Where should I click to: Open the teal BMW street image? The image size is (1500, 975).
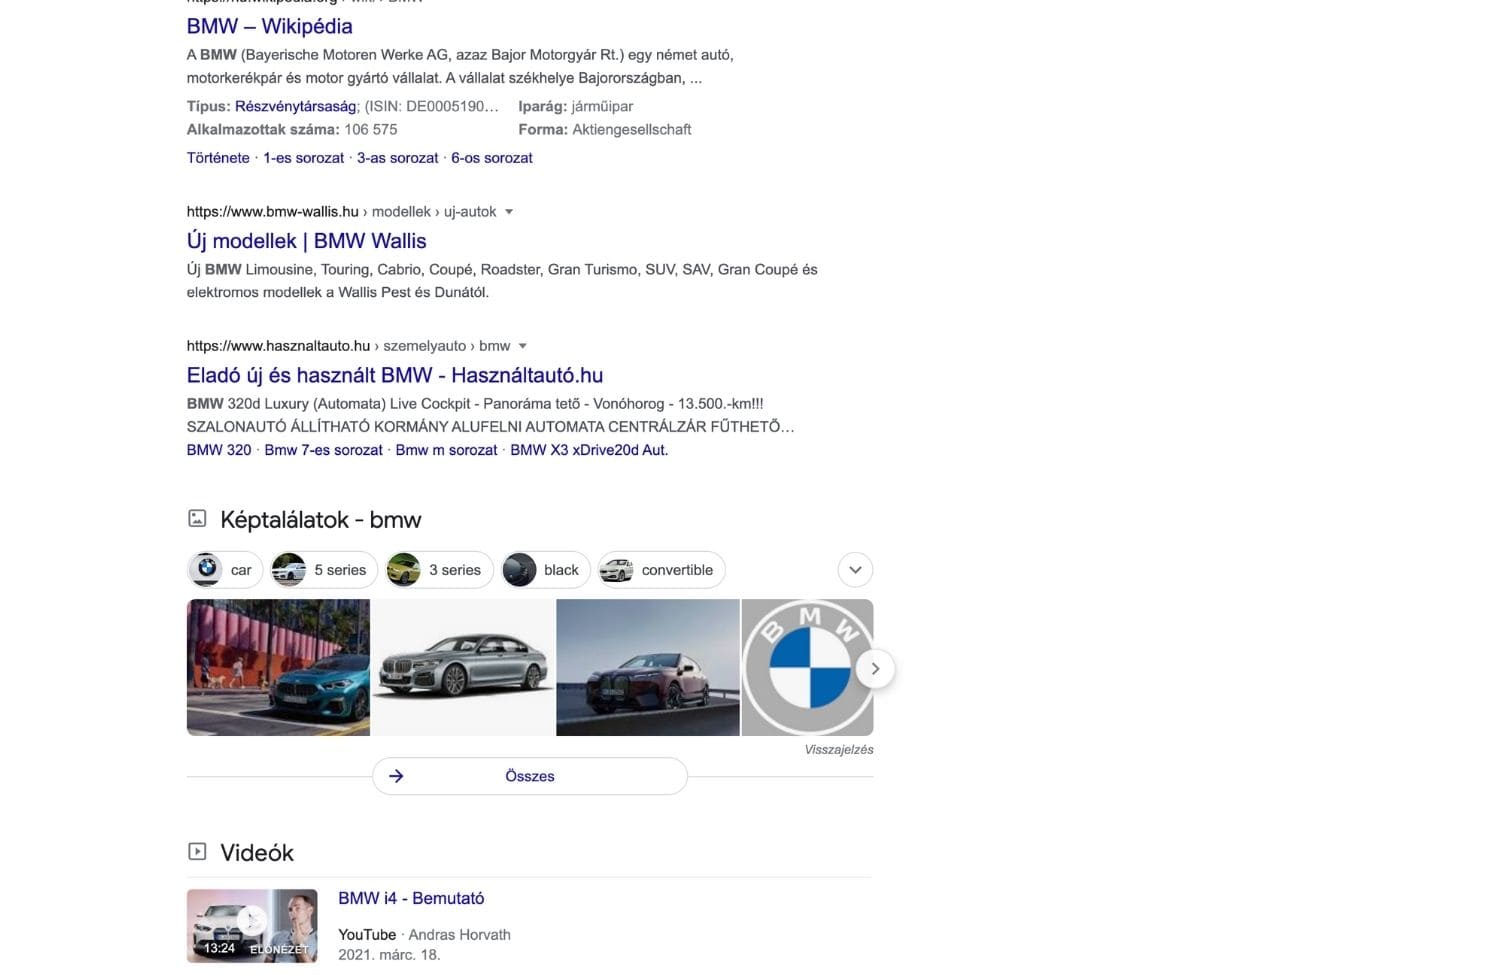278,667
